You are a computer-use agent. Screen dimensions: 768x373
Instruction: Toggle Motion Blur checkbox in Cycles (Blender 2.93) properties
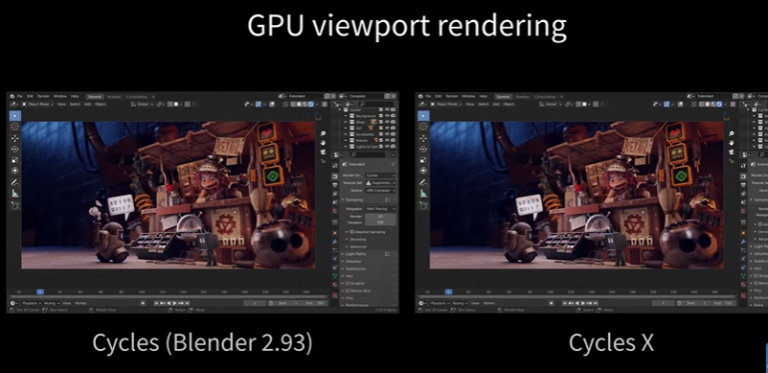point(347,291)
